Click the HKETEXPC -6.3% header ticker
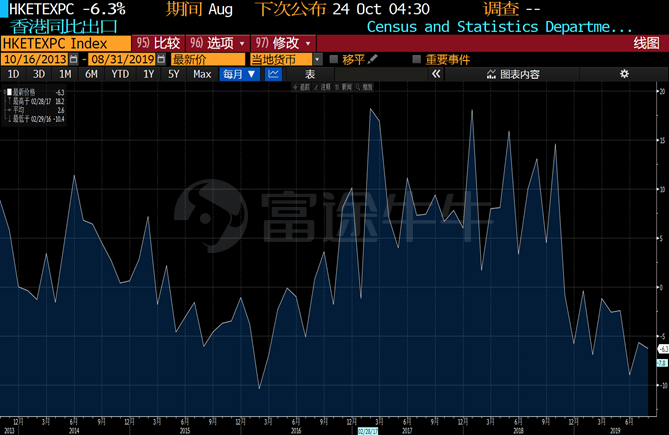 tap(67, 9)
